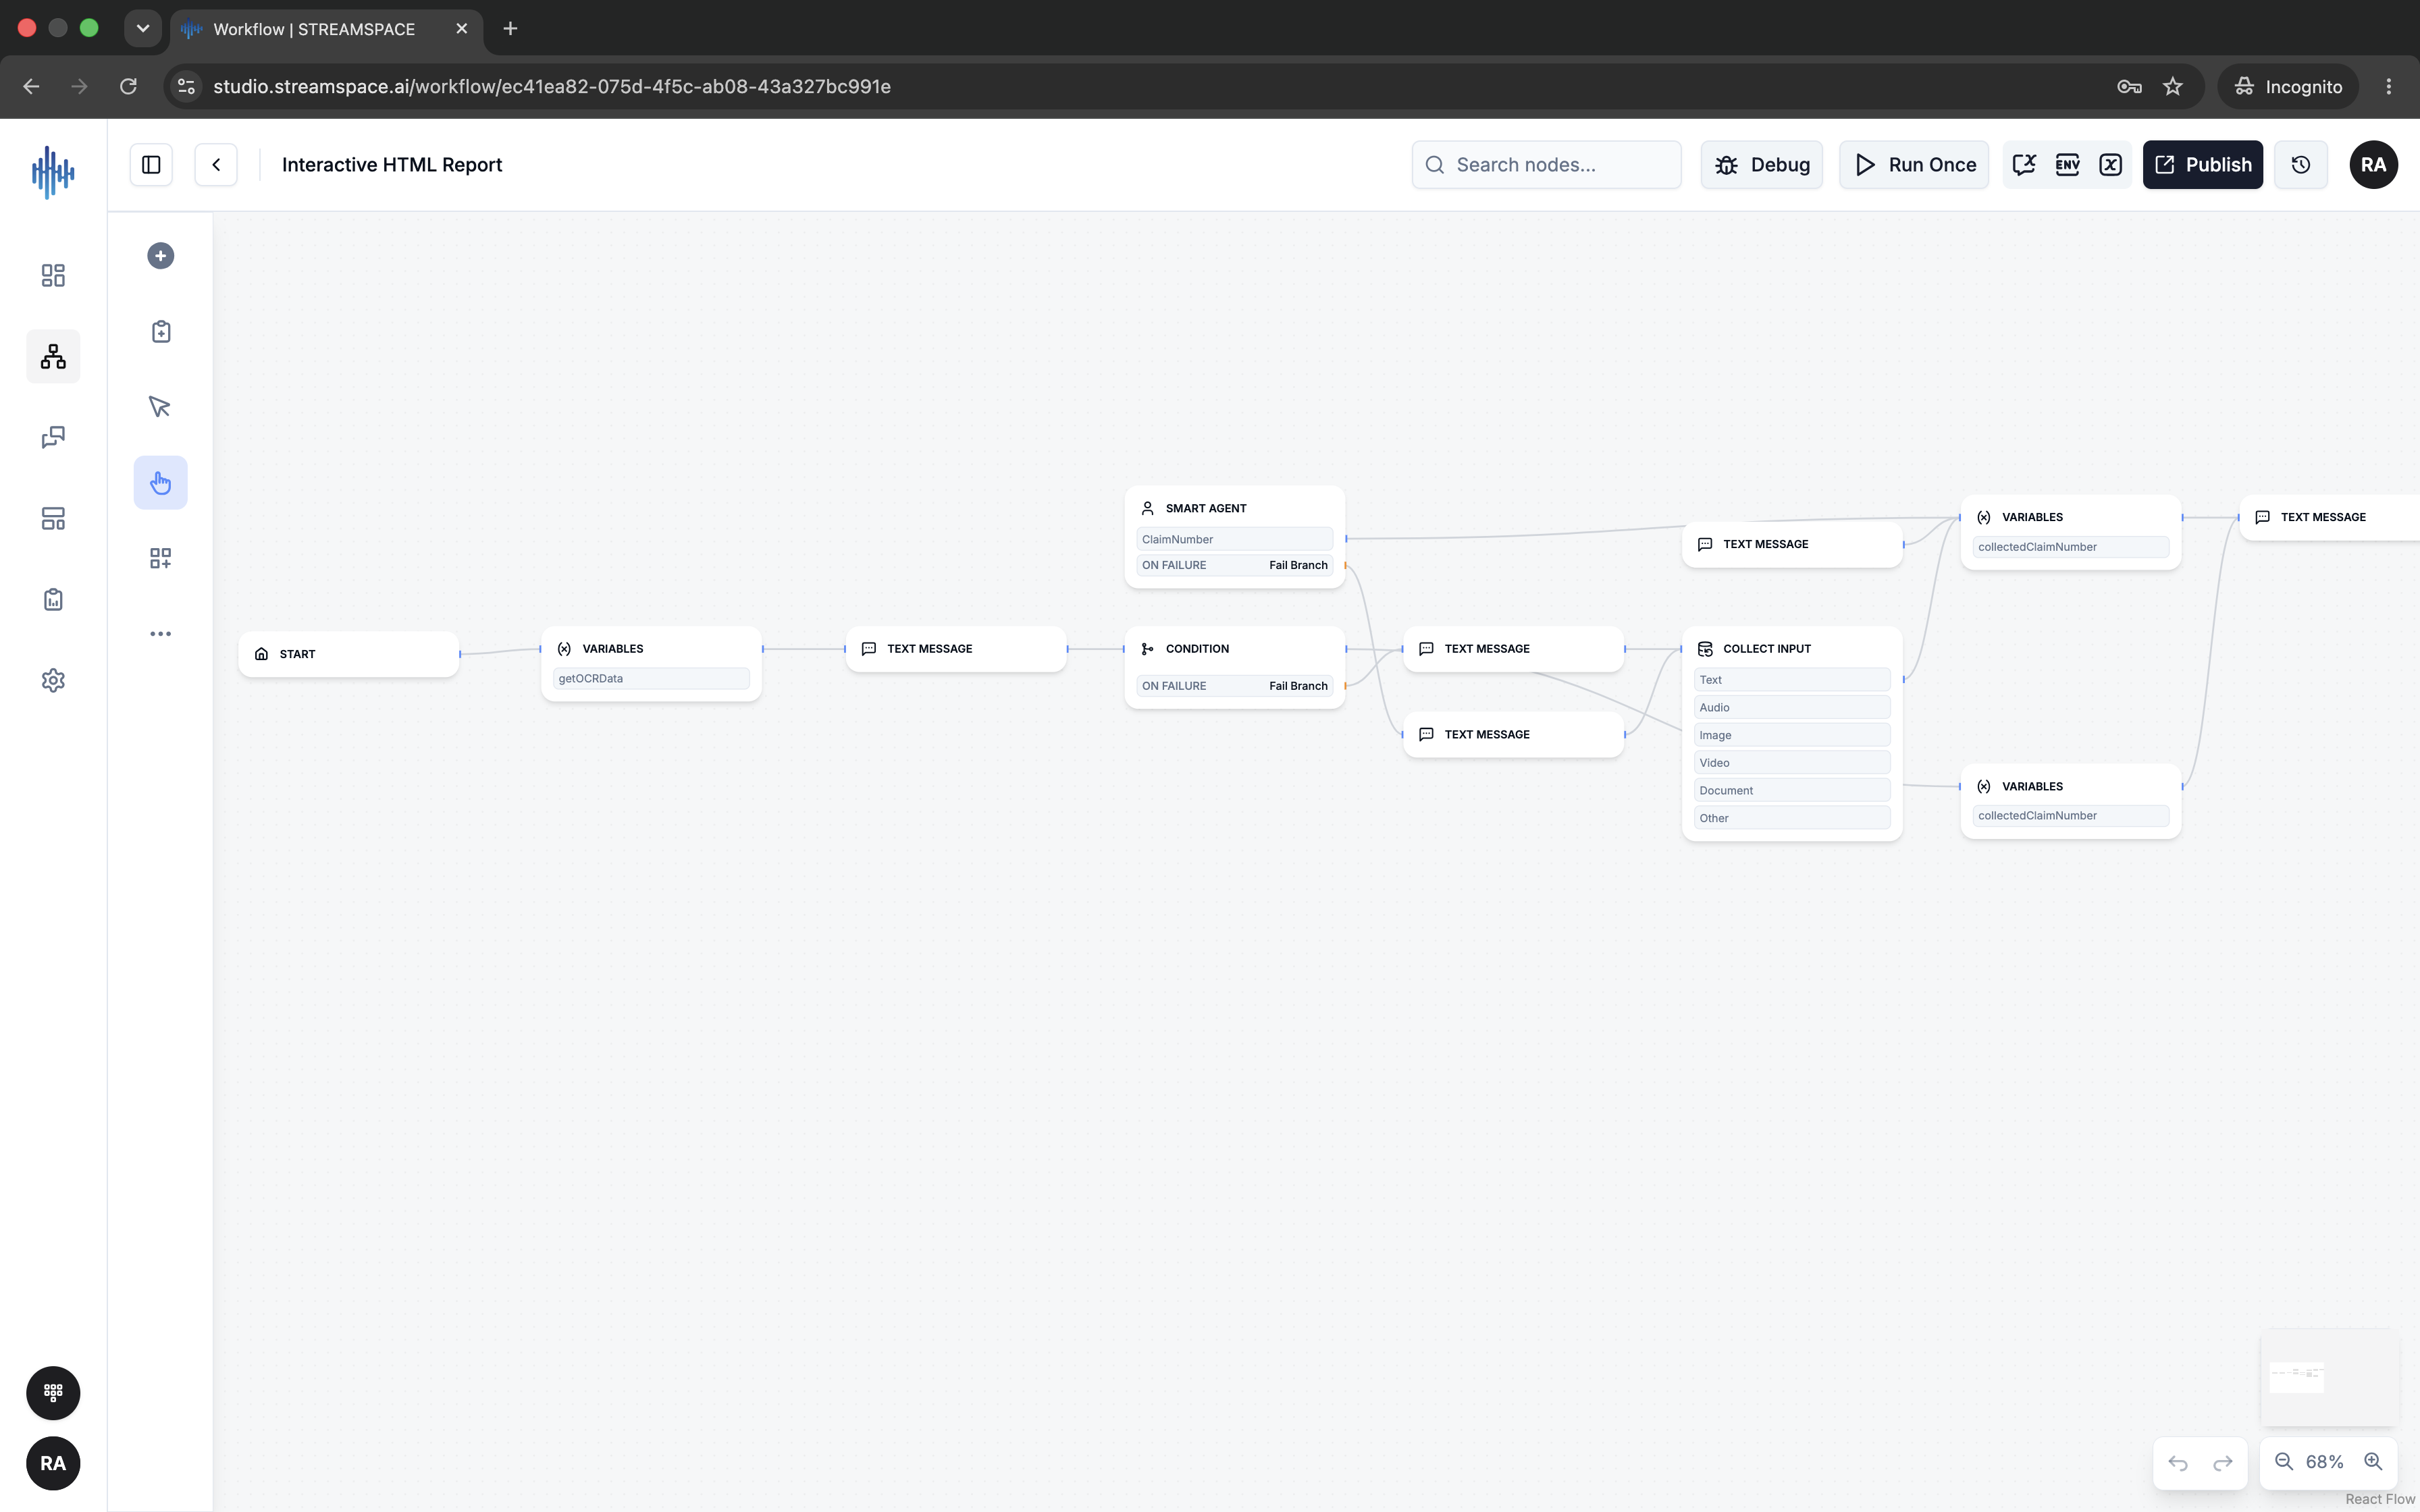Open the browser tab list dropdown arrow

[143, 28]
